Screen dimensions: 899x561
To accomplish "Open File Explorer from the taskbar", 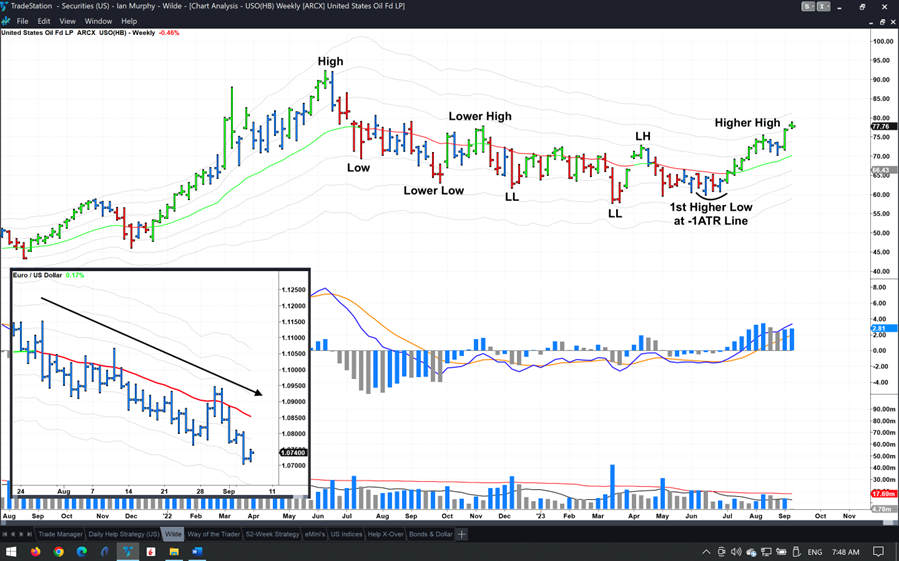I will 174,551.
